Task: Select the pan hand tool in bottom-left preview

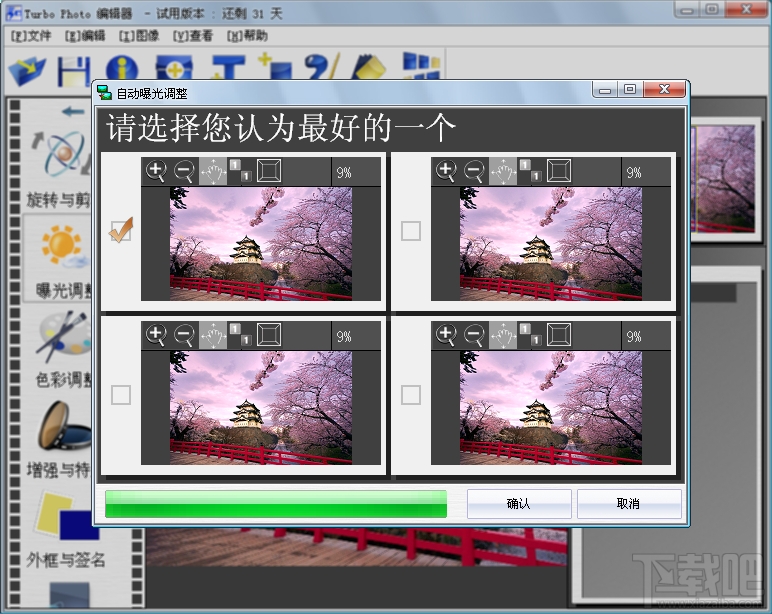Action: [213, 335]
